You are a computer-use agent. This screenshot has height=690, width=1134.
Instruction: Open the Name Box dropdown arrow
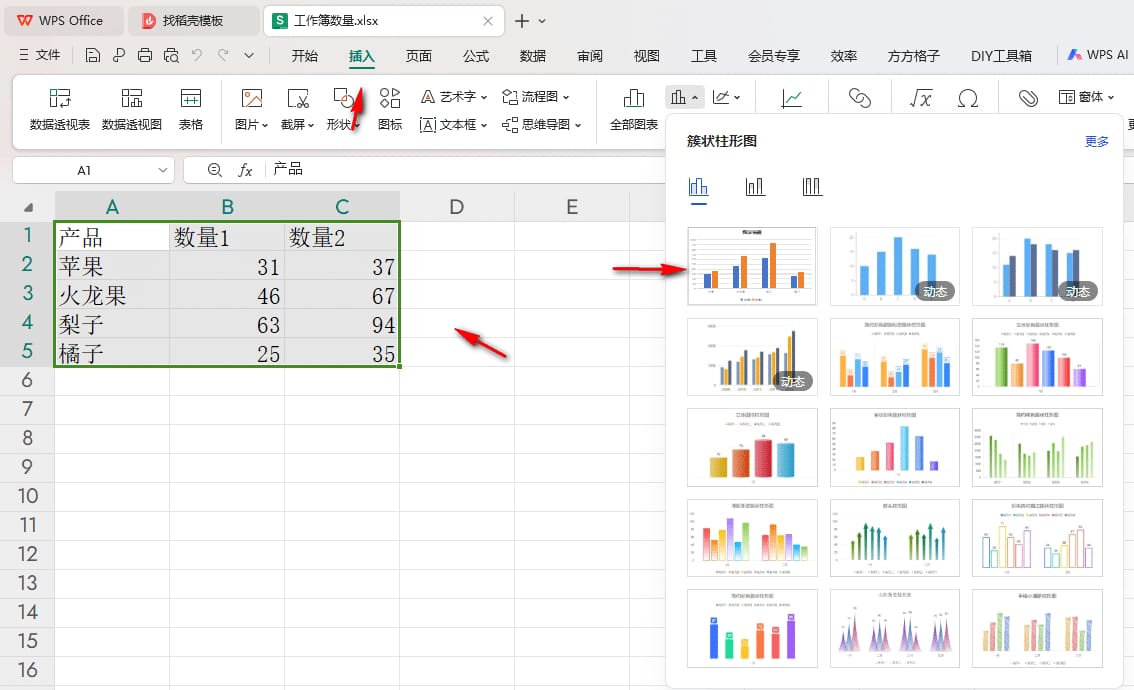point(163,170)
